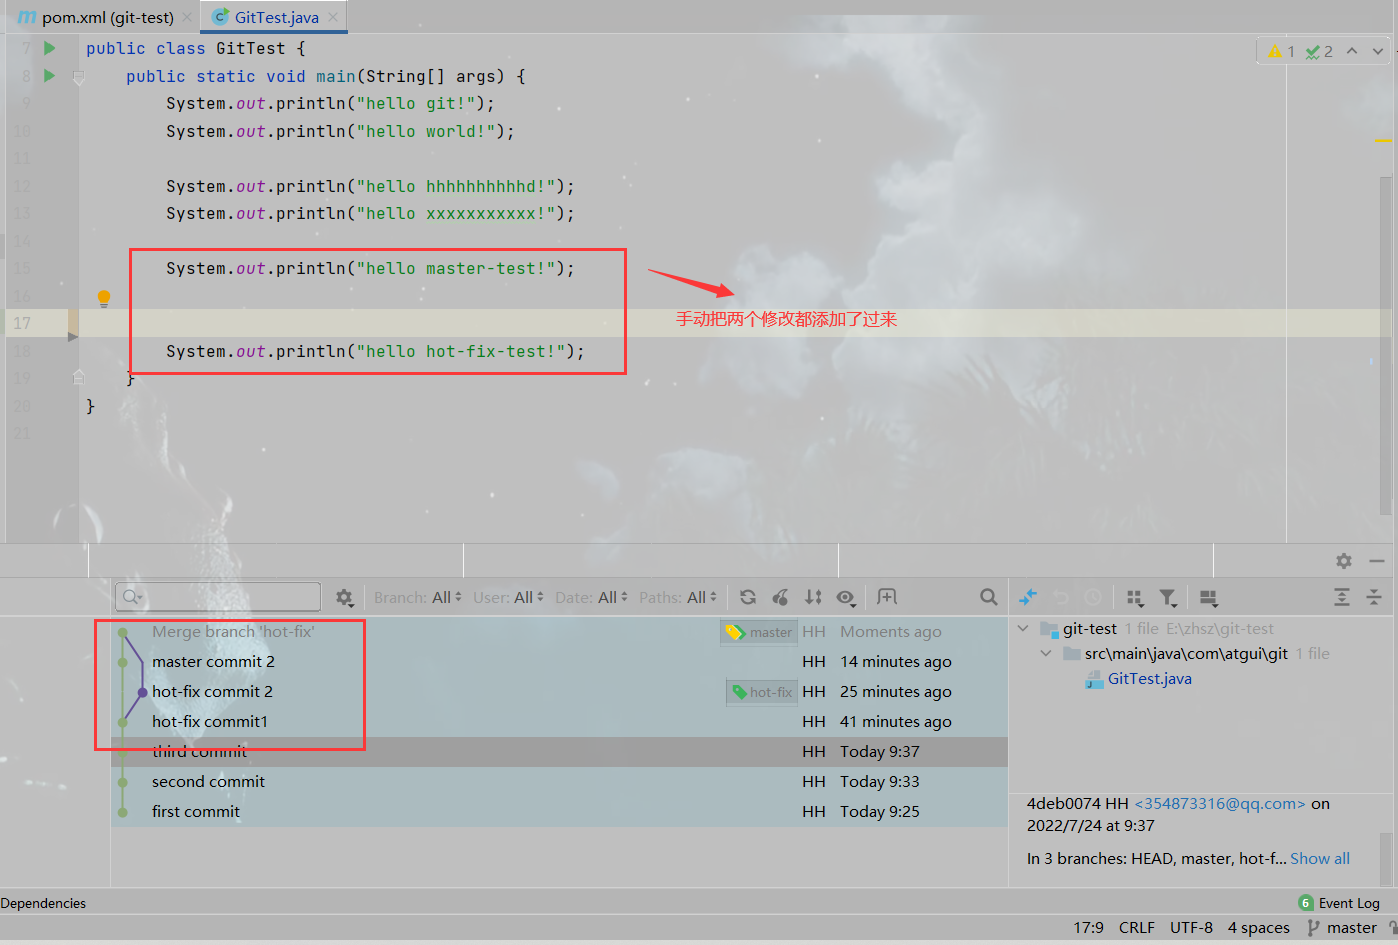
Task: Fold the main method code block
Action: click(x=79, y=77)
